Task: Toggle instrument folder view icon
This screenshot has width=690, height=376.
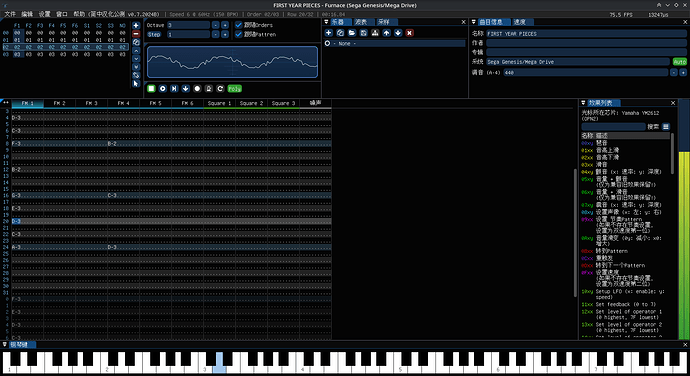Action: point(375,33)
